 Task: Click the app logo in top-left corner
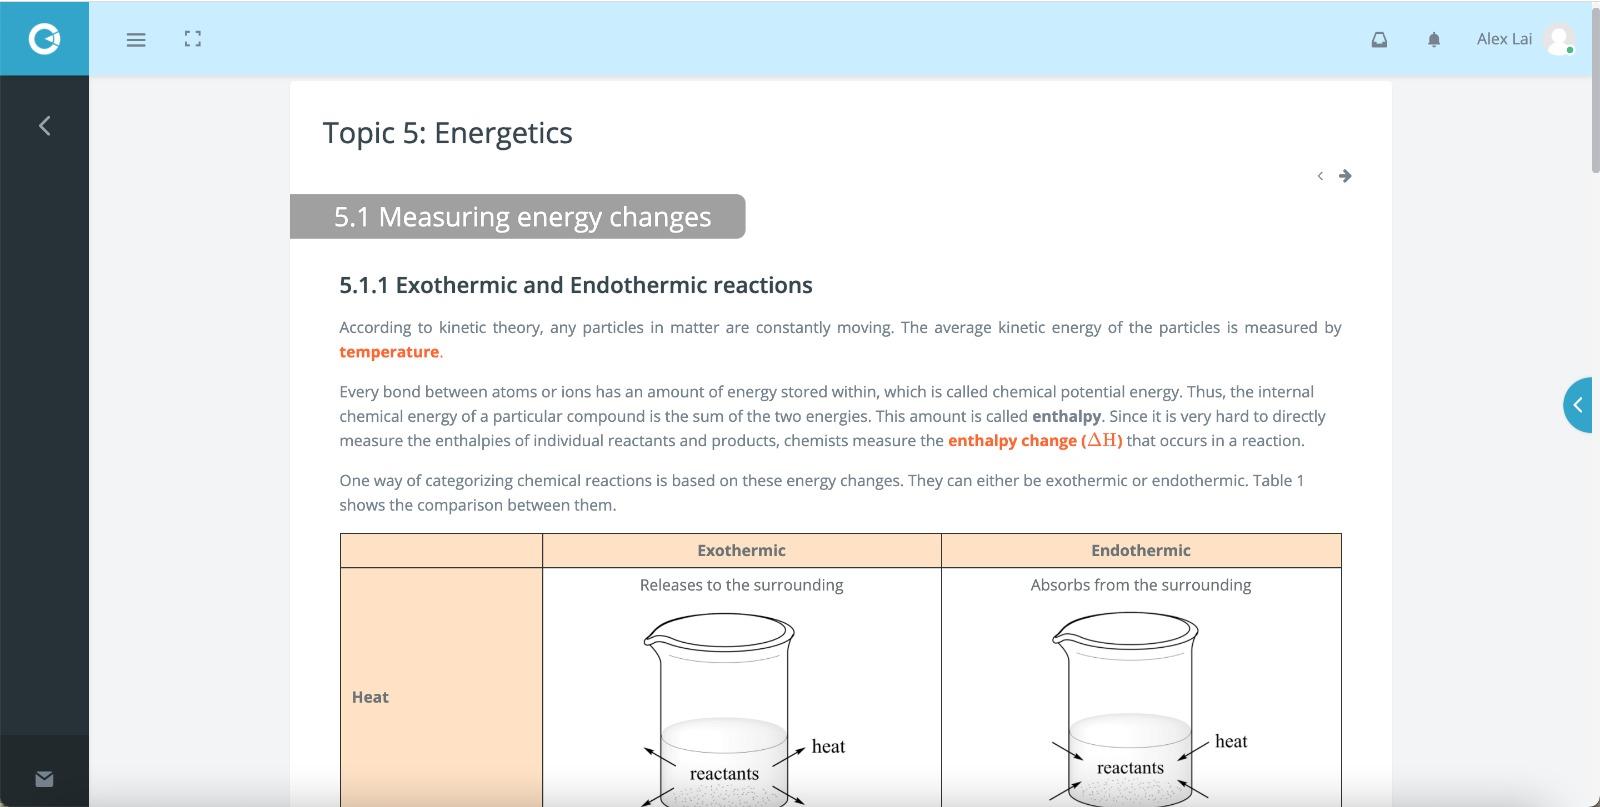pos(44,38)
